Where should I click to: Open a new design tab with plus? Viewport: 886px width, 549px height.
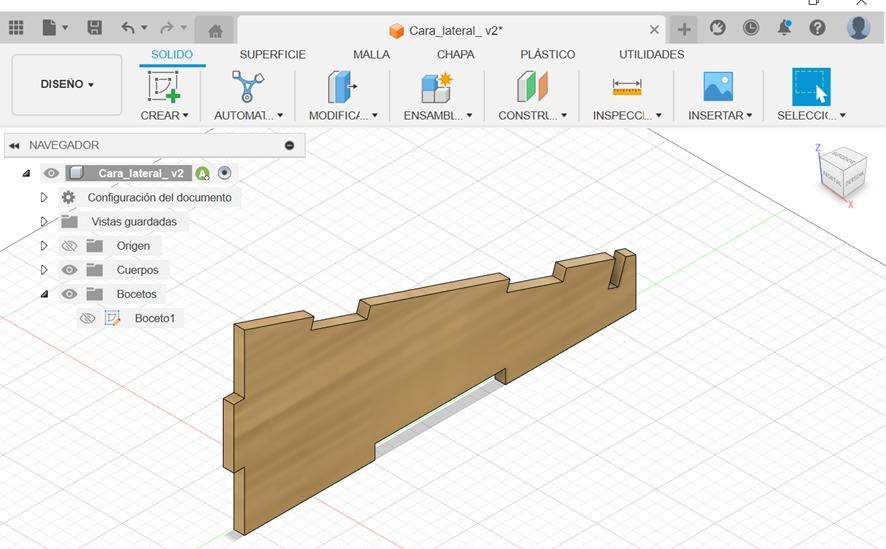click(x=684, y=29)
